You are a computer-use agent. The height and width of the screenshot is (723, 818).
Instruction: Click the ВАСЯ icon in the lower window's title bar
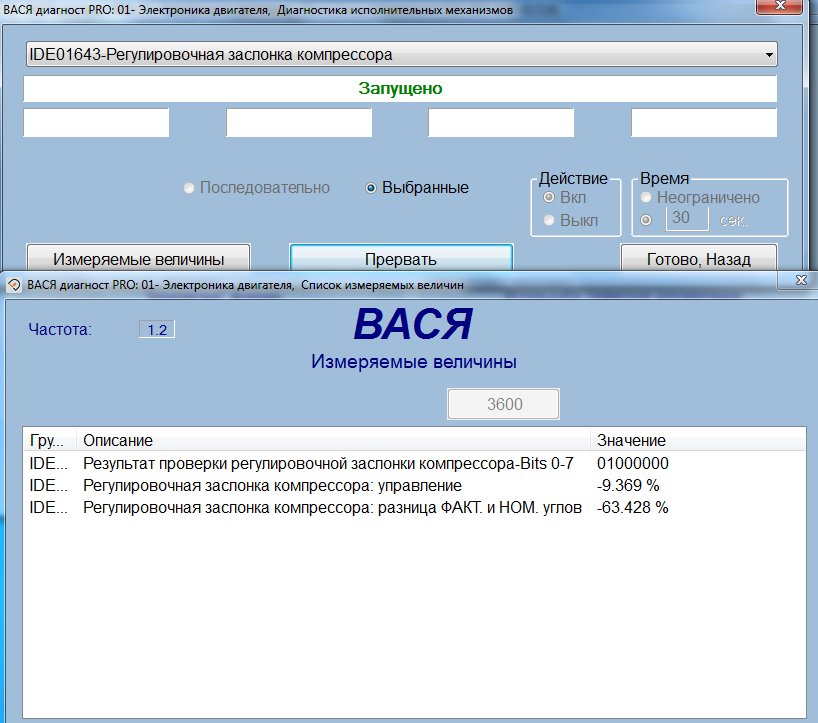coord(14,285)
